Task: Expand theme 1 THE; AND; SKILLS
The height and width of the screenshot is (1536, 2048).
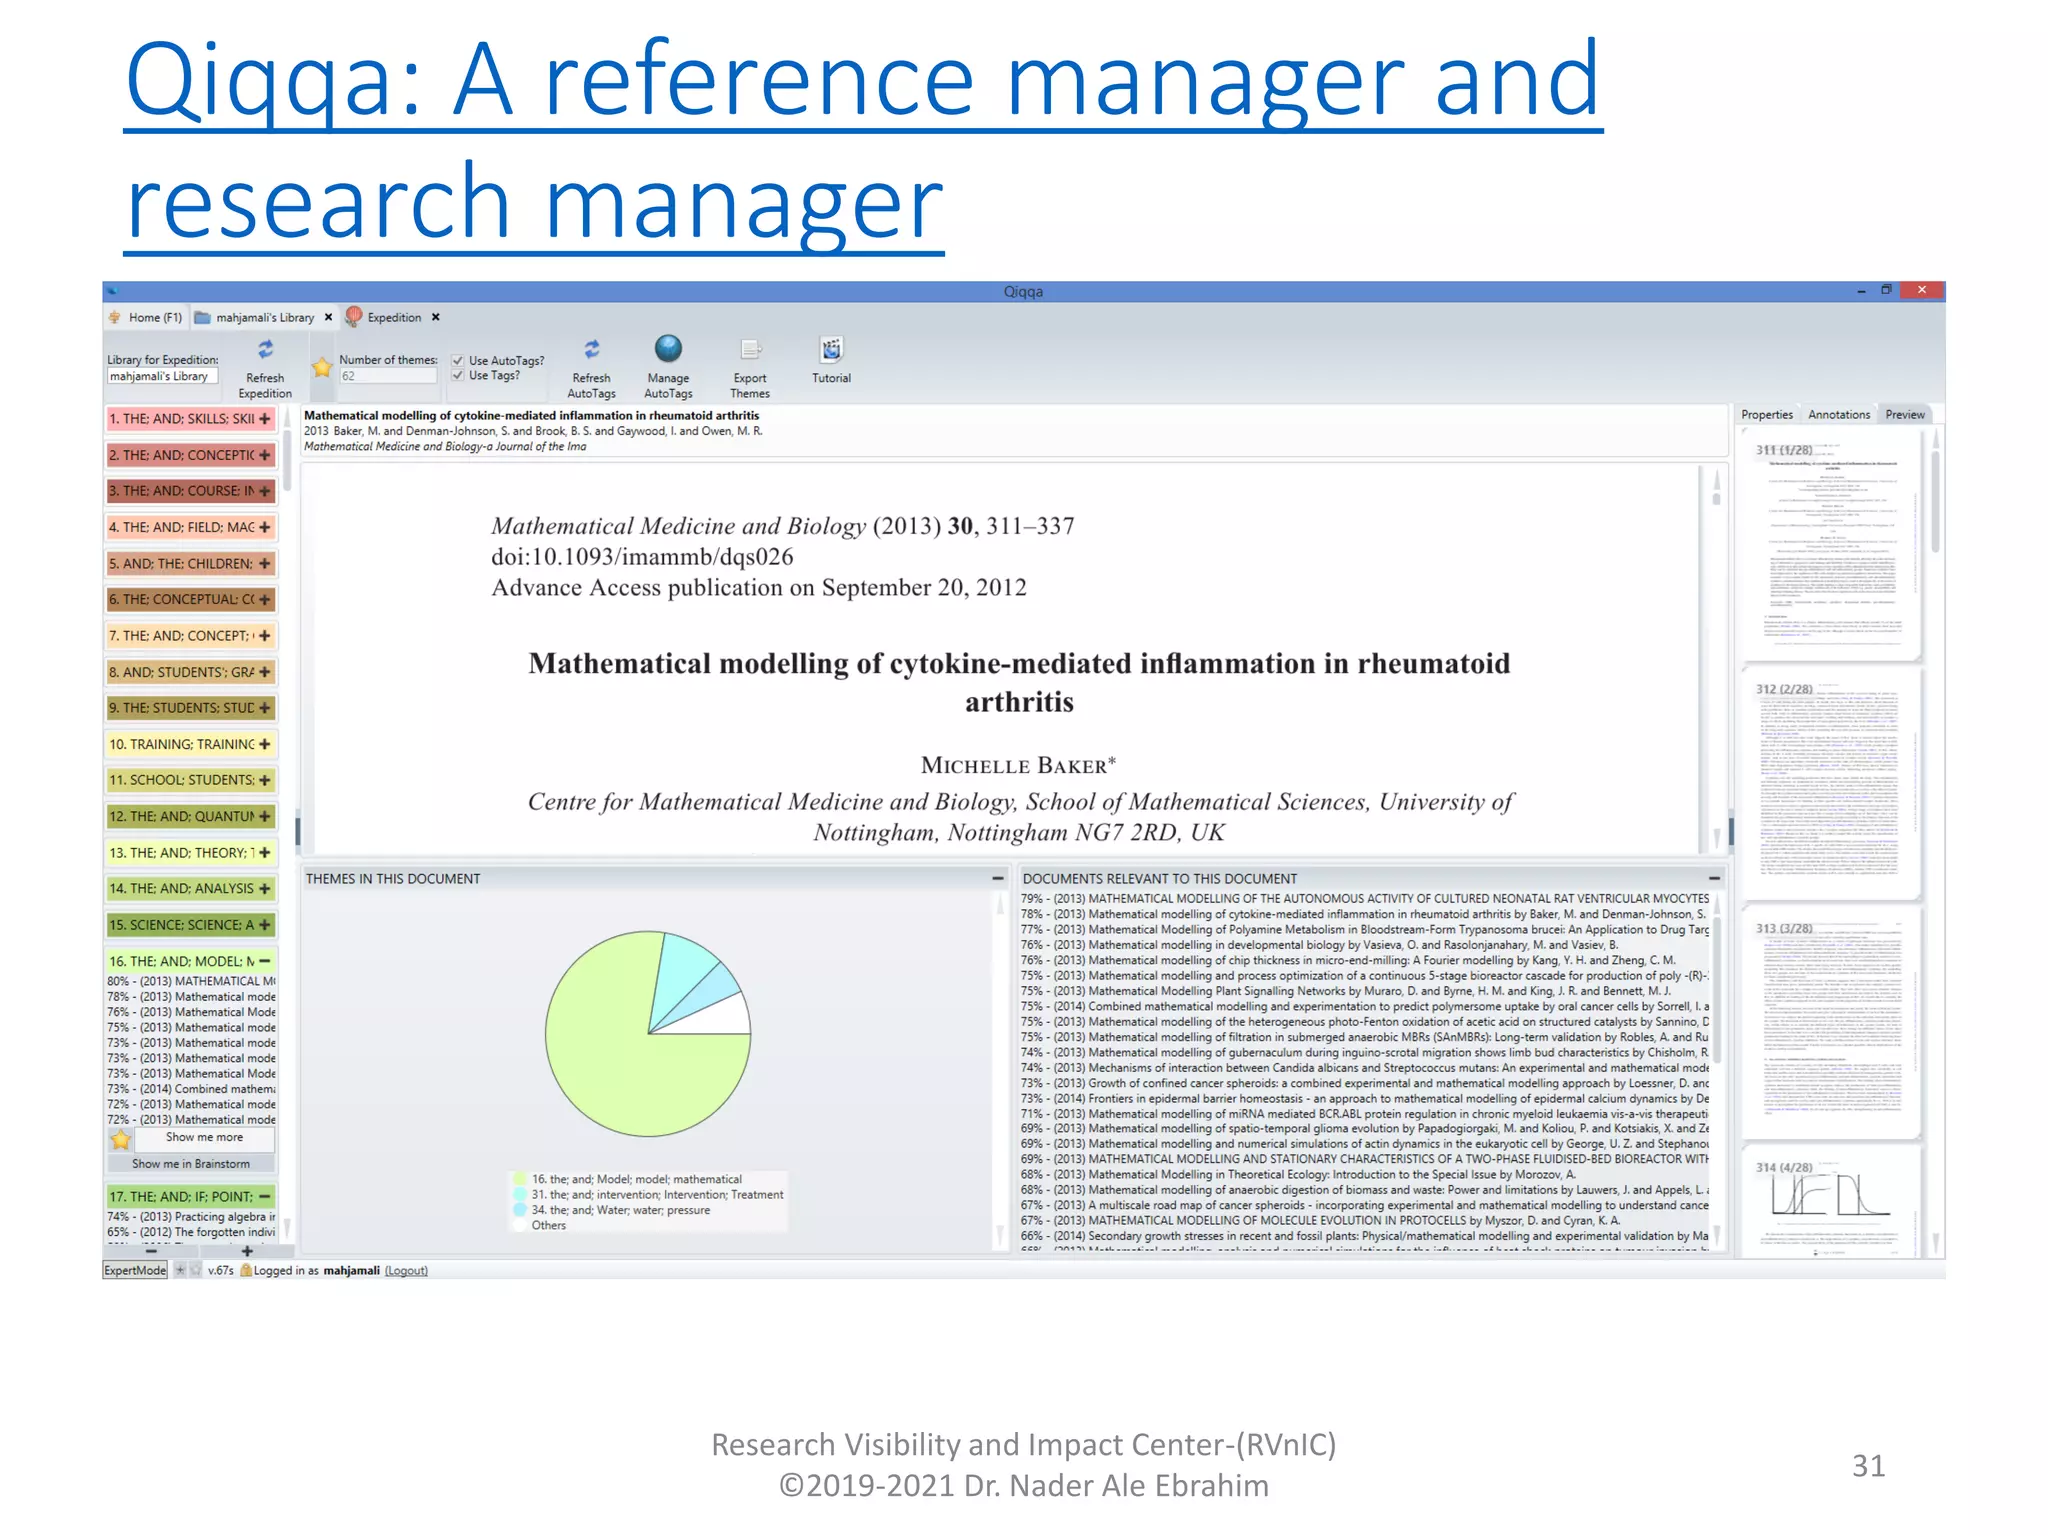Action: pyautogui.click(x=265, y=419)
